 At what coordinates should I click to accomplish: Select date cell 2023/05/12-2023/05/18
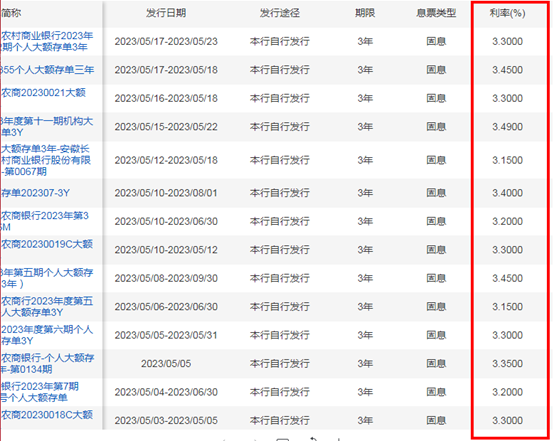coord(166,160)
